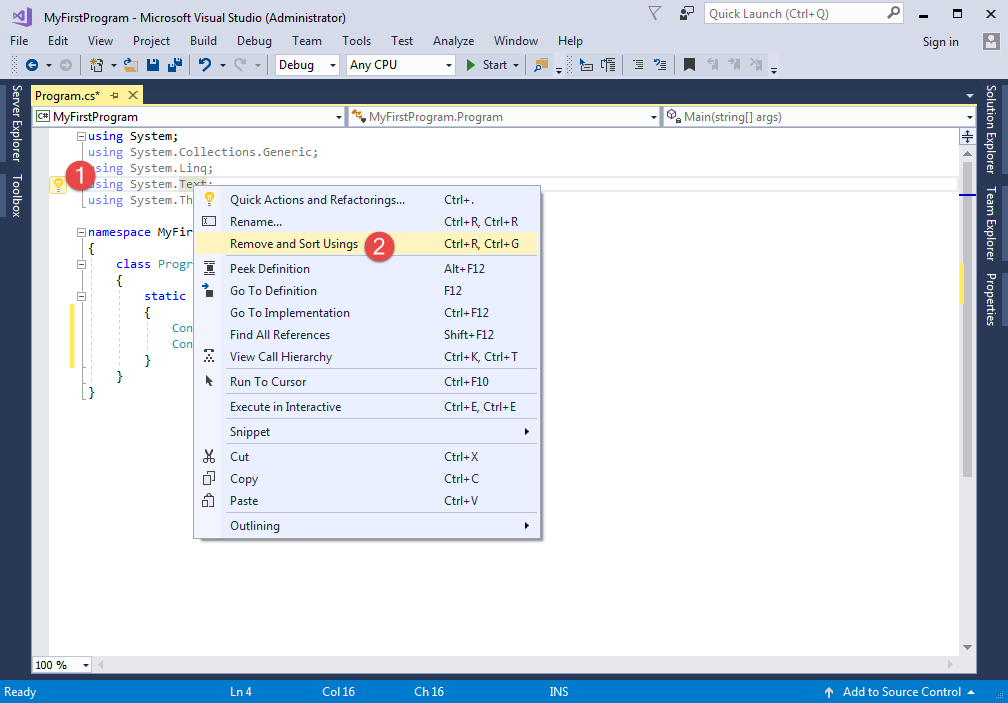Screen dimensions: 1008x703
Task: Collapse the using directives outlining region
Action: click(x=82, y=136)
